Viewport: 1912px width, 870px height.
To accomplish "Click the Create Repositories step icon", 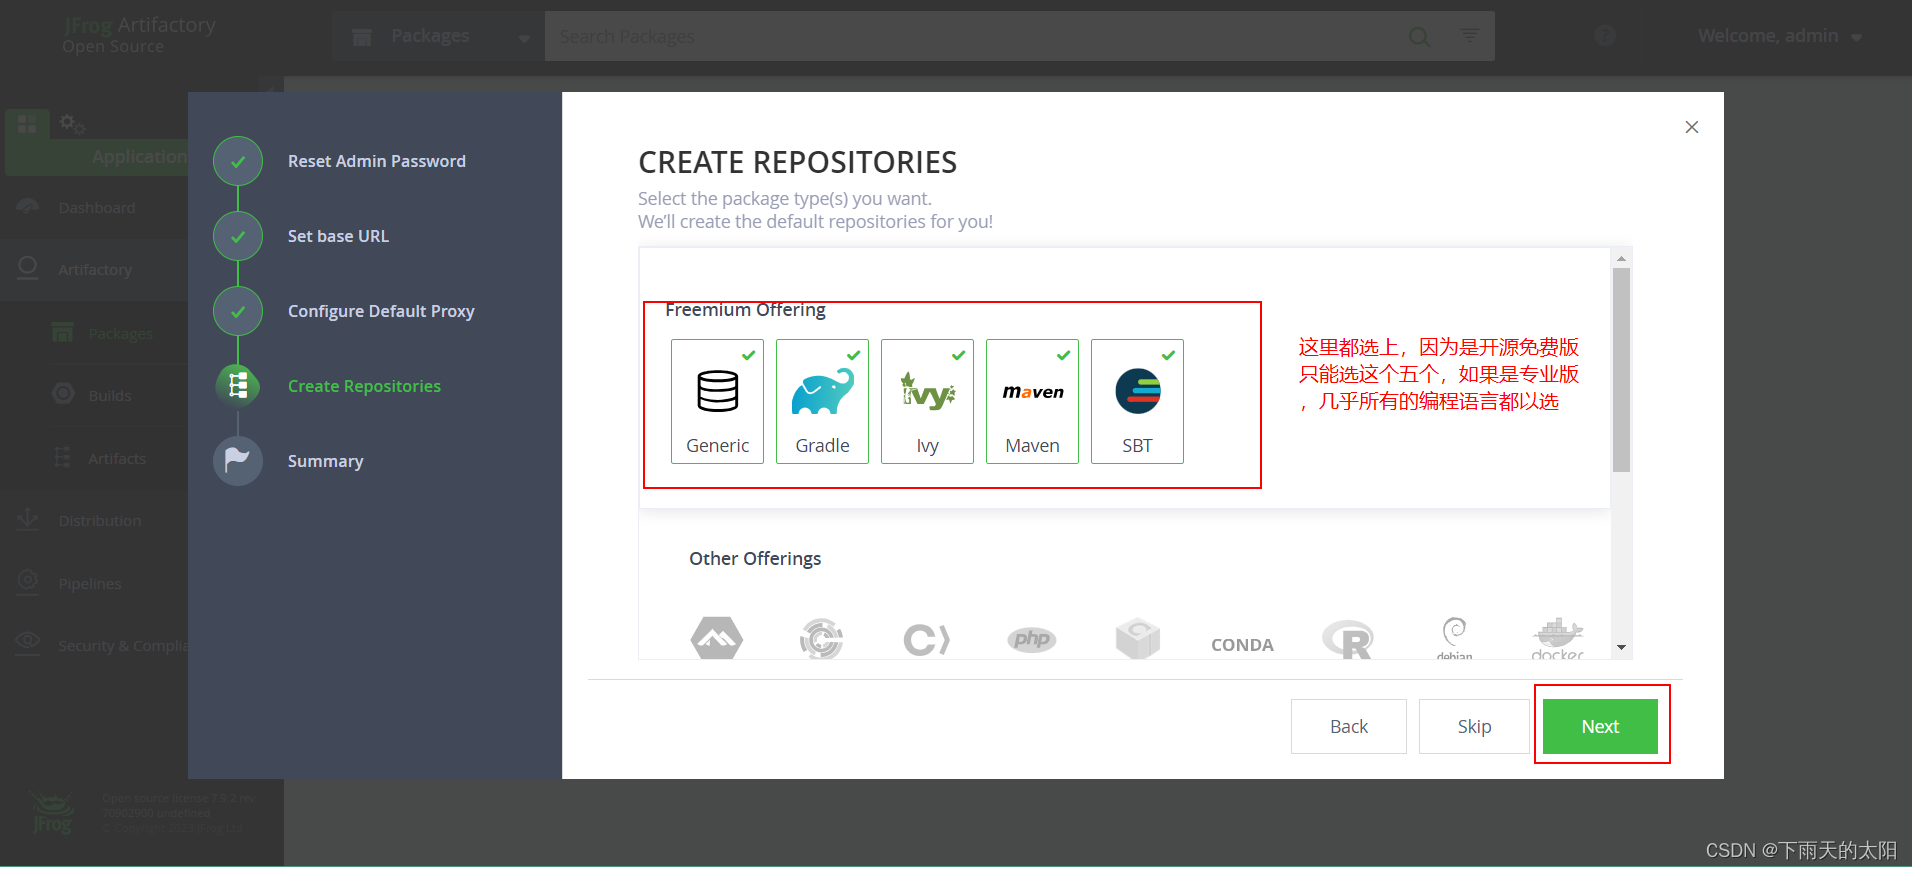I will [x=238, y=386].
